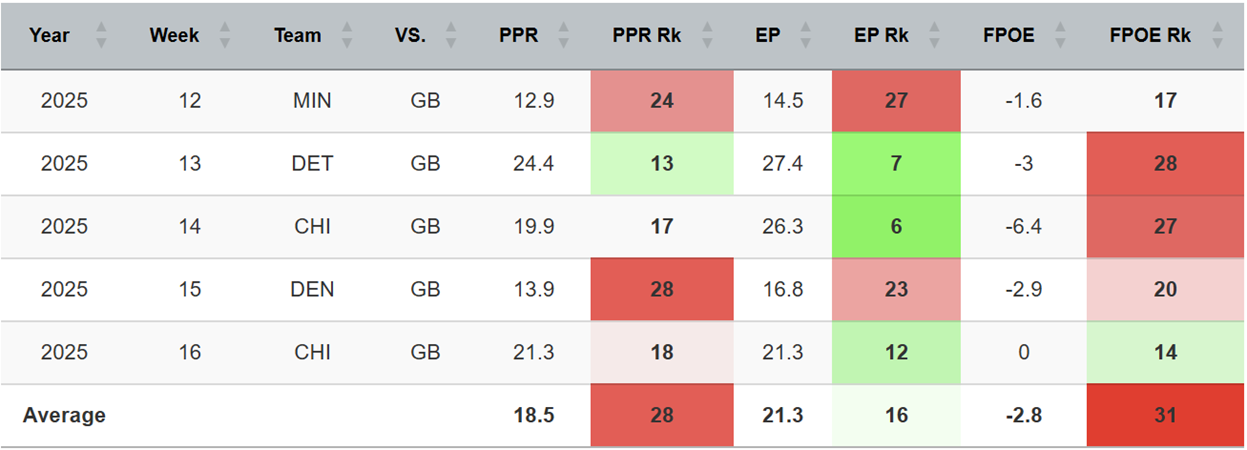Sort table by Year column arrows
The height and width of the screenshot is (450, 1247).
(100, 36)
